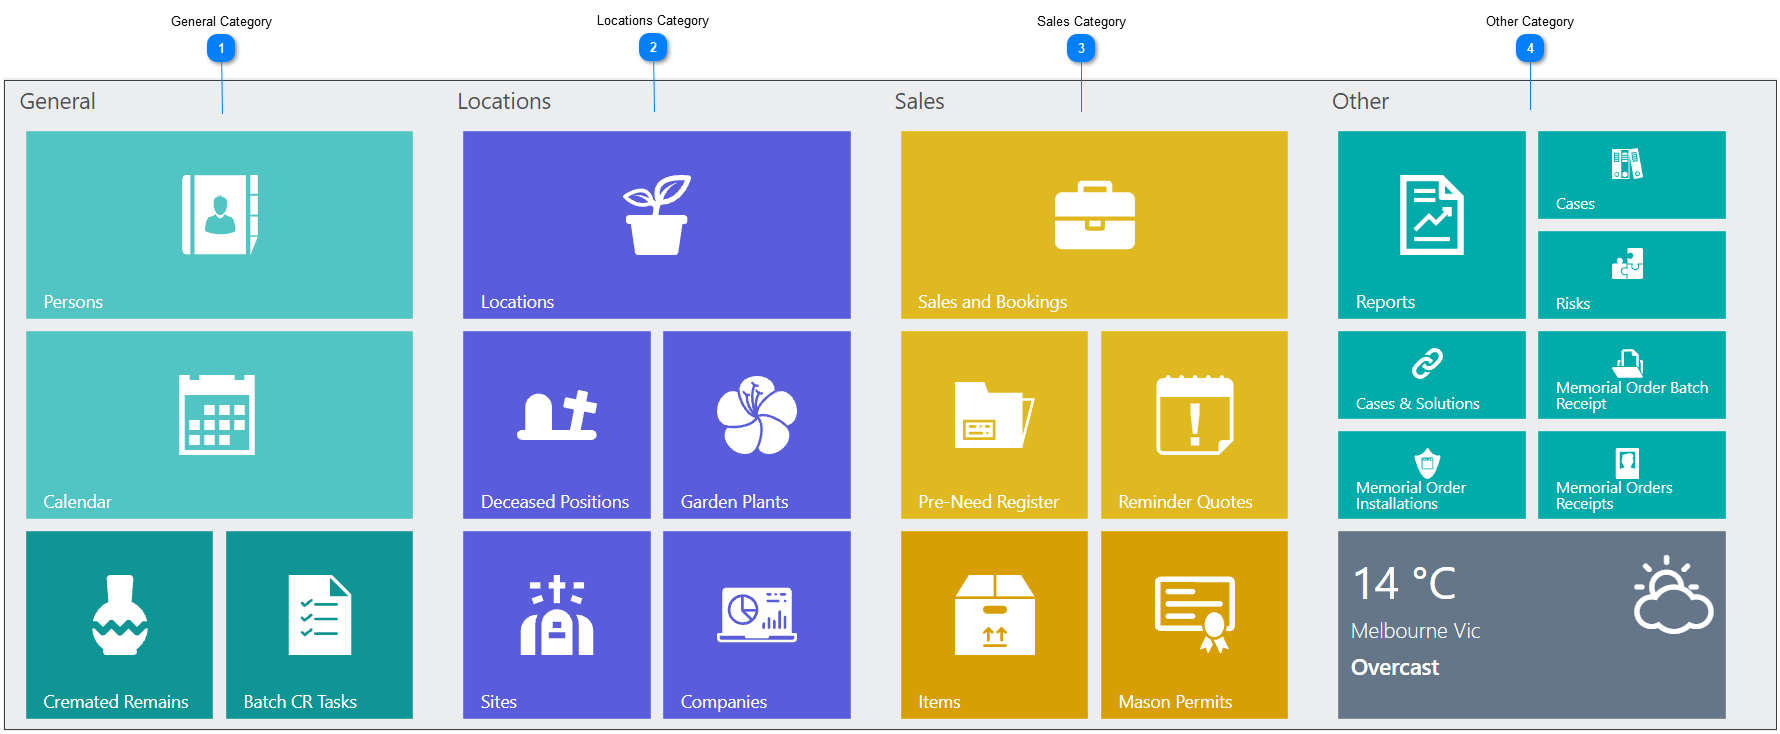Click the Calendar grid icon
This screenshot has width=1780, height=734.
217,415
